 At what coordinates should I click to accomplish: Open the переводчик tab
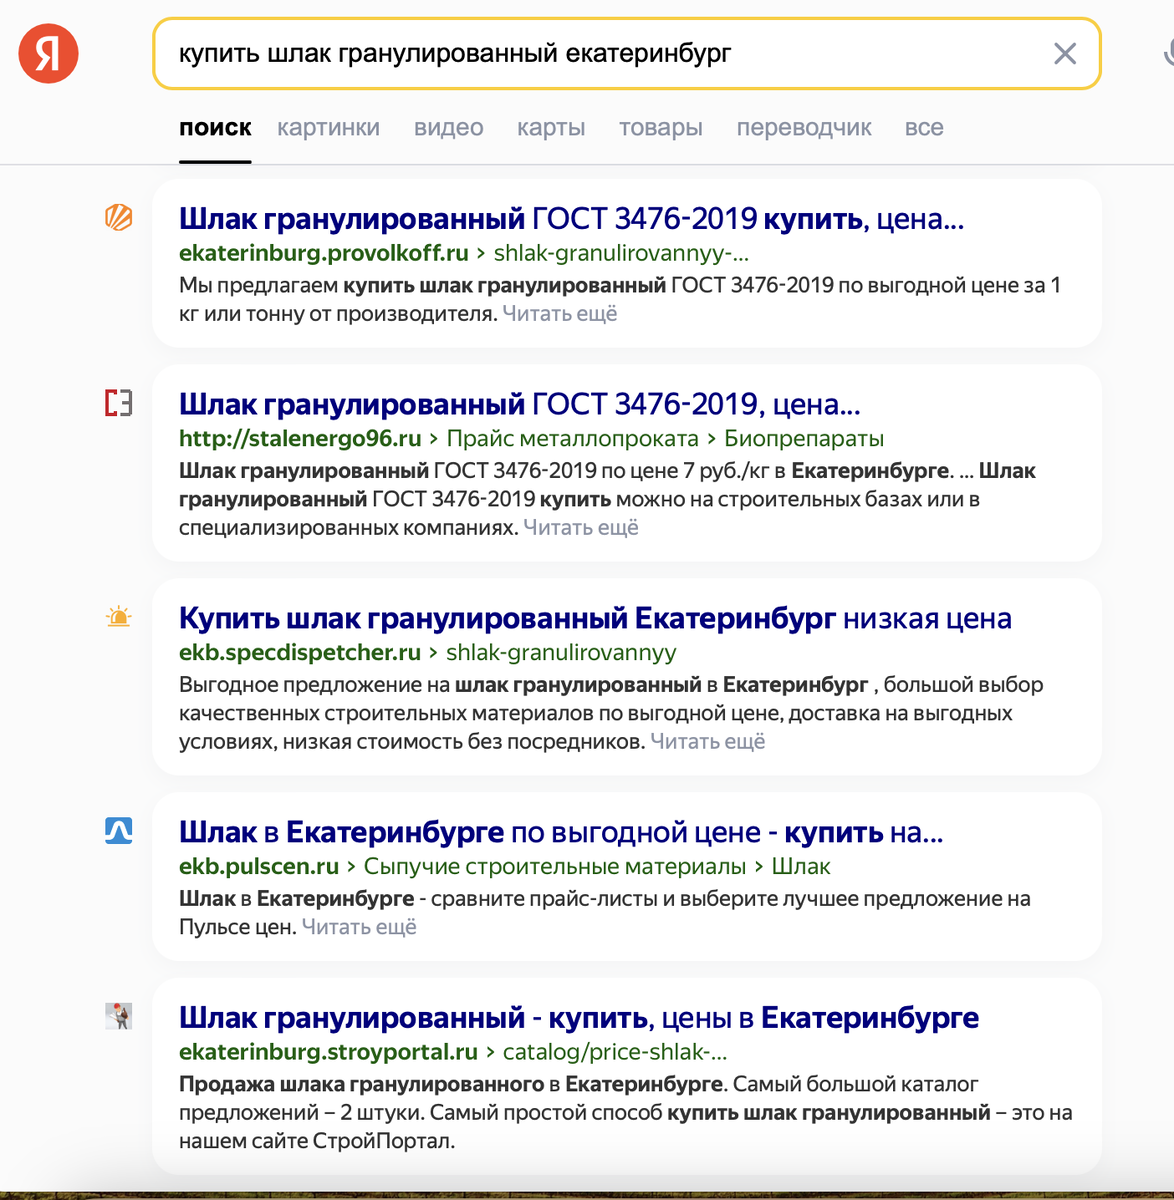[803, 128]
